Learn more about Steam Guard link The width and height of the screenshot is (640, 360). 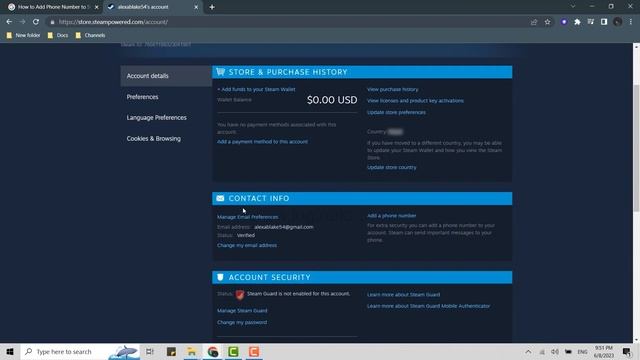[403, 295]
